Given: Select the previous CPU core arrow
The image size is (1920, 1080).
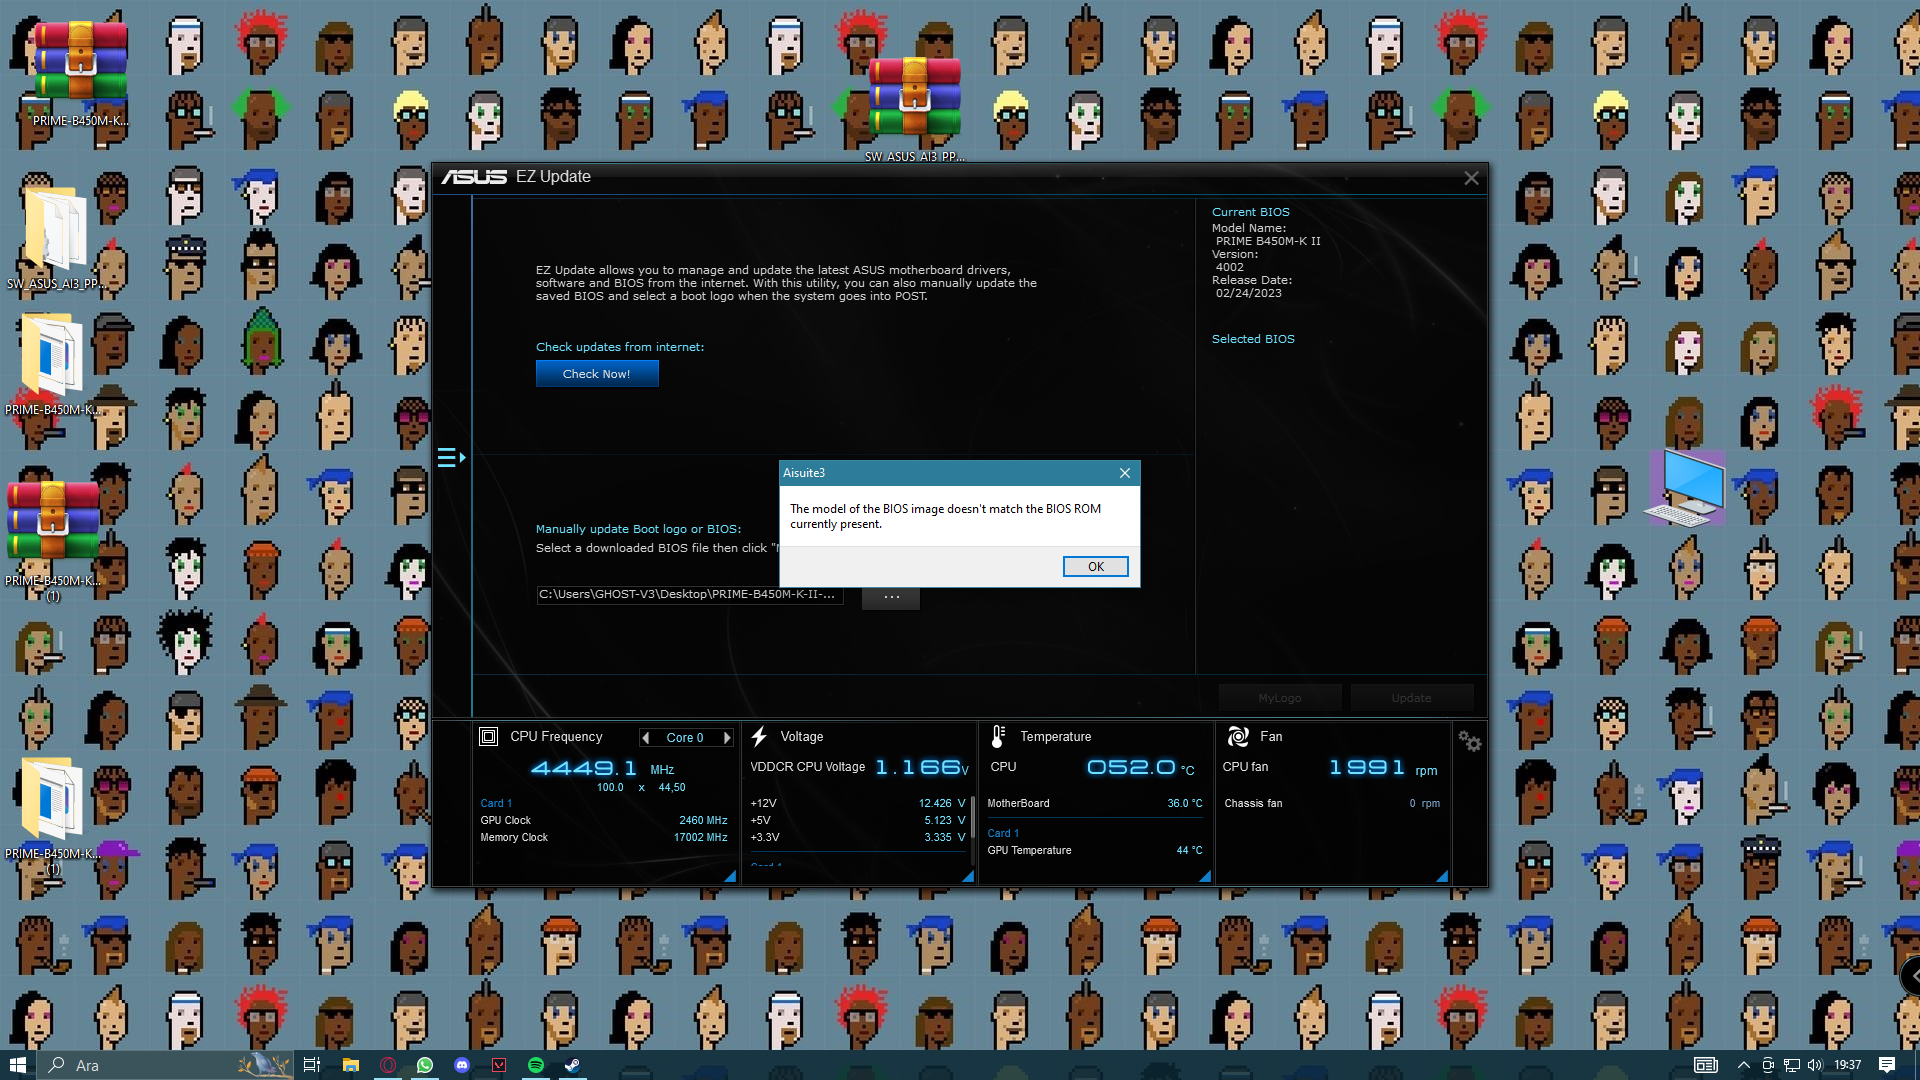Looking at the screenshot, I should (x=646, y=738).
